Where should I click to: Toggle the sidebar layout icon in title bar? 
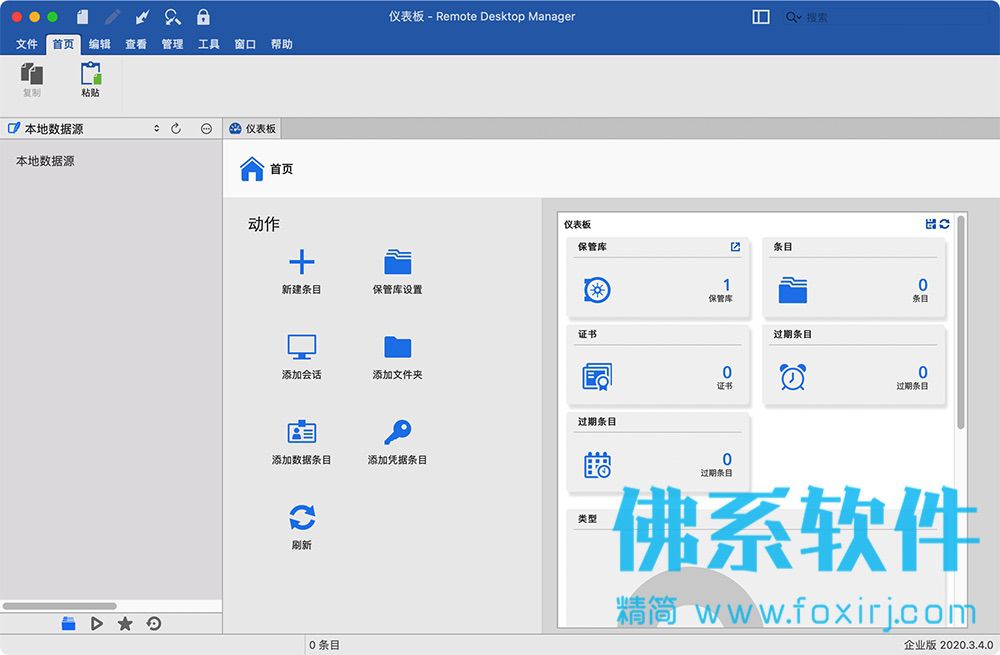click(761, 17)
